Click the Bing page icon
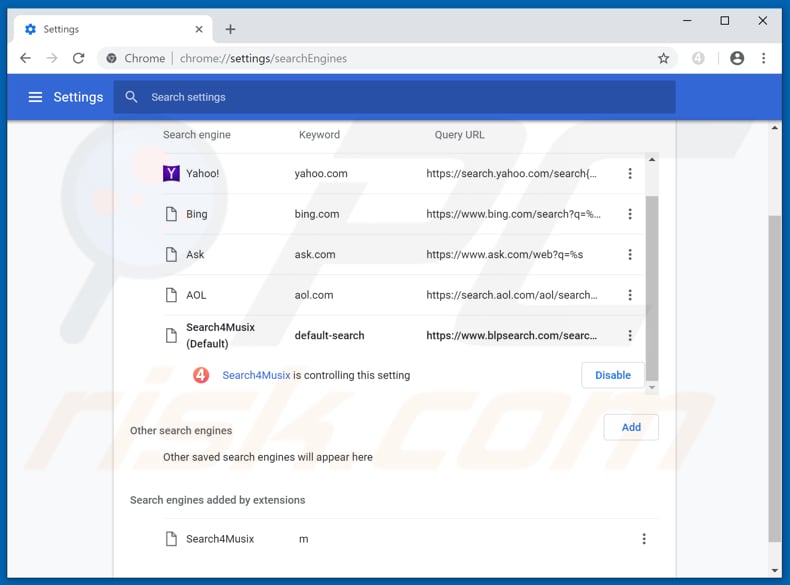The image size is (790, 585). pyautogui.click(x=171, y=214)
